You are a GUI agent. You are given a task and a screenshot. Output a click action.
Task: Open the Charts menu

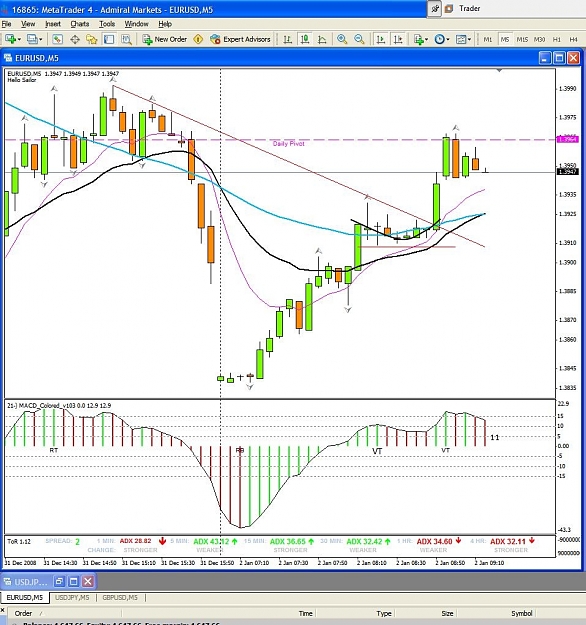(80, 24)
